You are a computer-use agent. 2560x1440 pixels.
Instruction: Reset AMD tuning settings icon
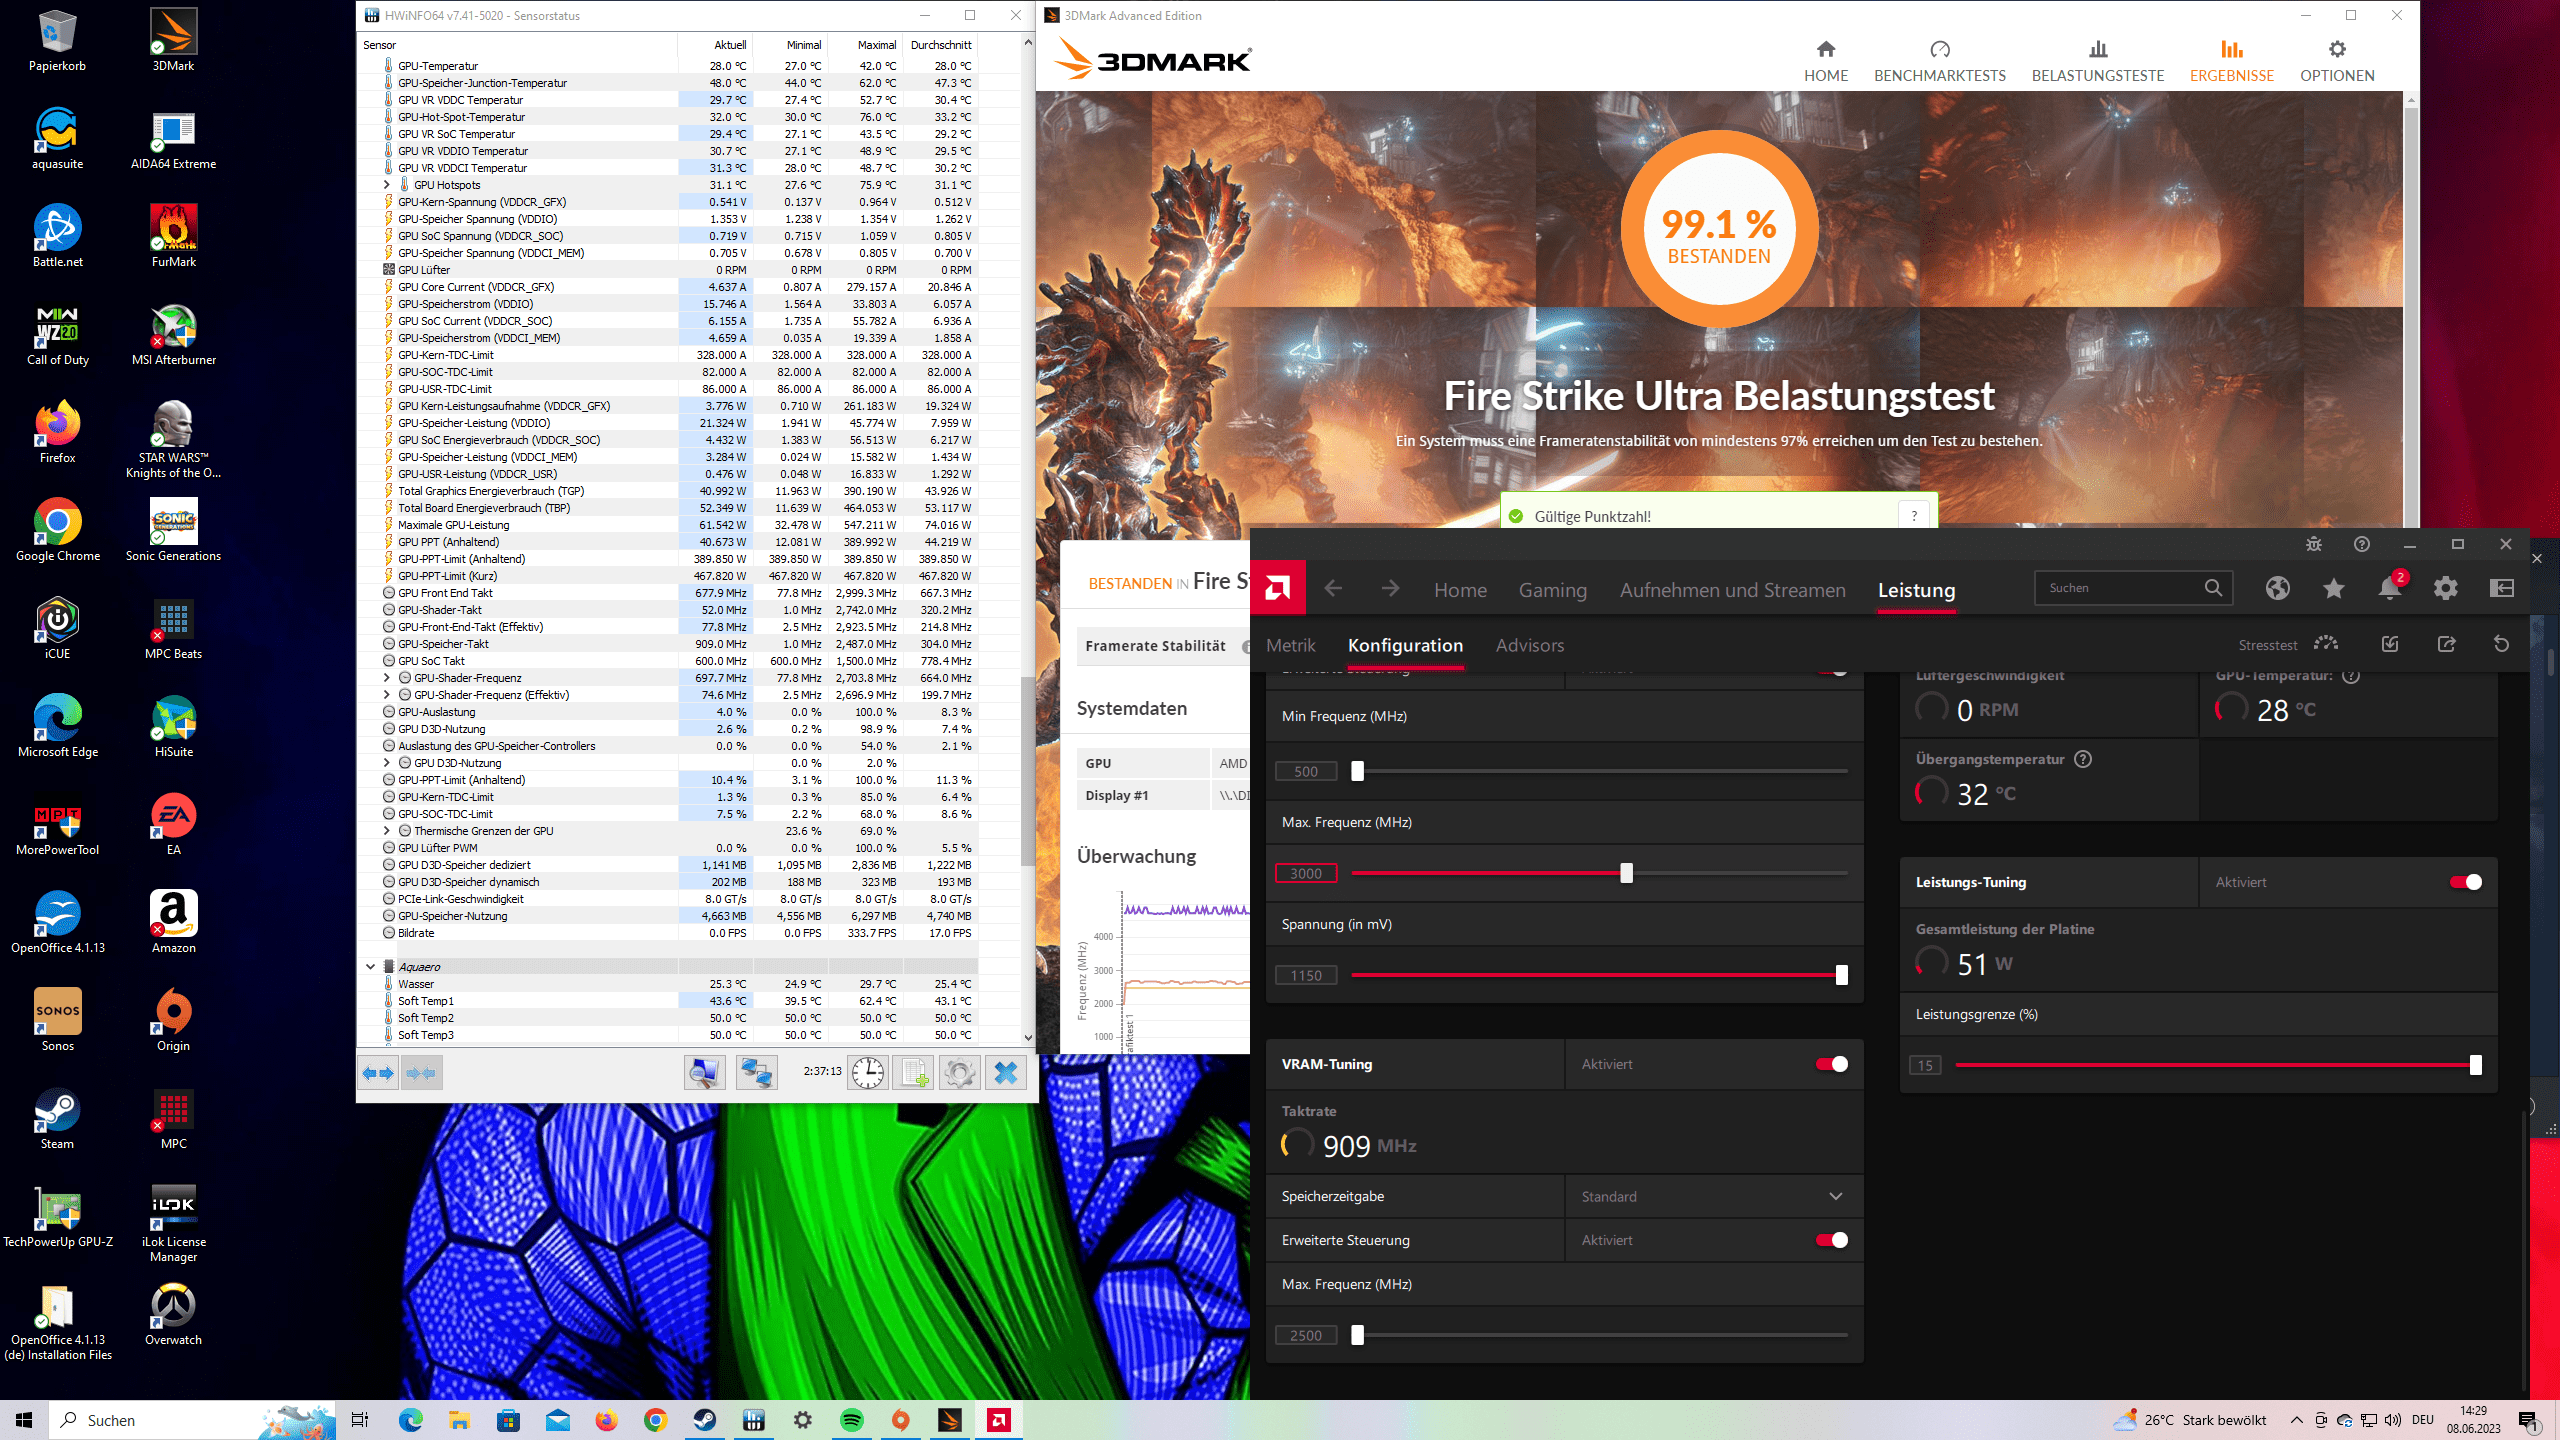coord(2502,644)
